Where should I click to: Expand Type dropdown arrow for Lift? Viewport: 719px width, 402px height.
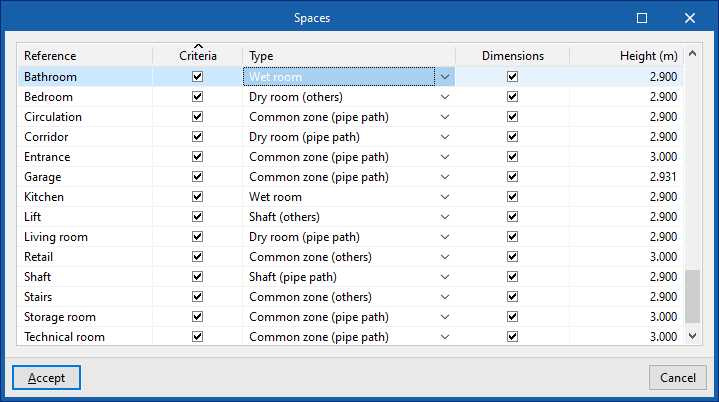point(445,217)
